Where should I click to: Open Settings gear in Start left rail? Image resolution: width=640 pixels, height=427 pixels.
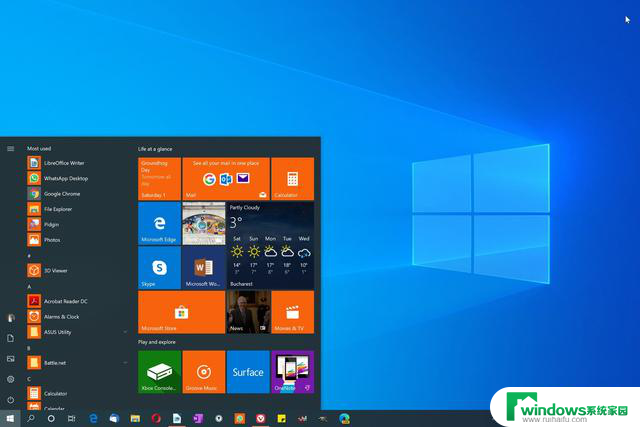tap(11, 379)
